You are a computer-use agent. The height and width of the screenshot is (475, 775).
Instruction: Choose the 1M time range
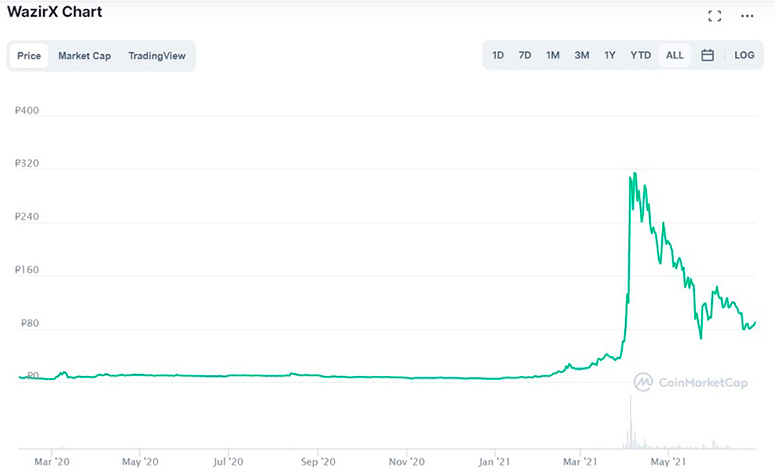click(553, 56)
